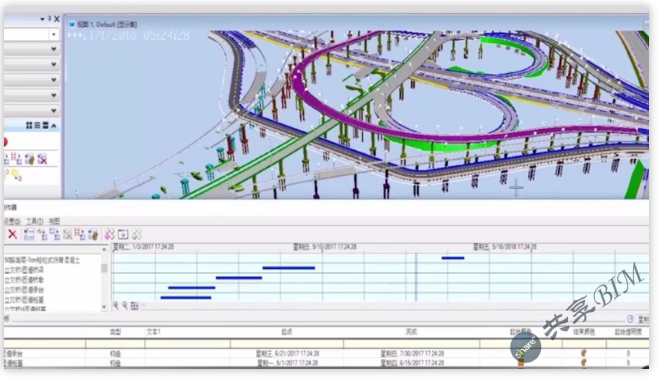Click the Gantt bar in the fourth row
Image resolution: width=659 pixels, height=379 pixels.
tap(192, 288)
